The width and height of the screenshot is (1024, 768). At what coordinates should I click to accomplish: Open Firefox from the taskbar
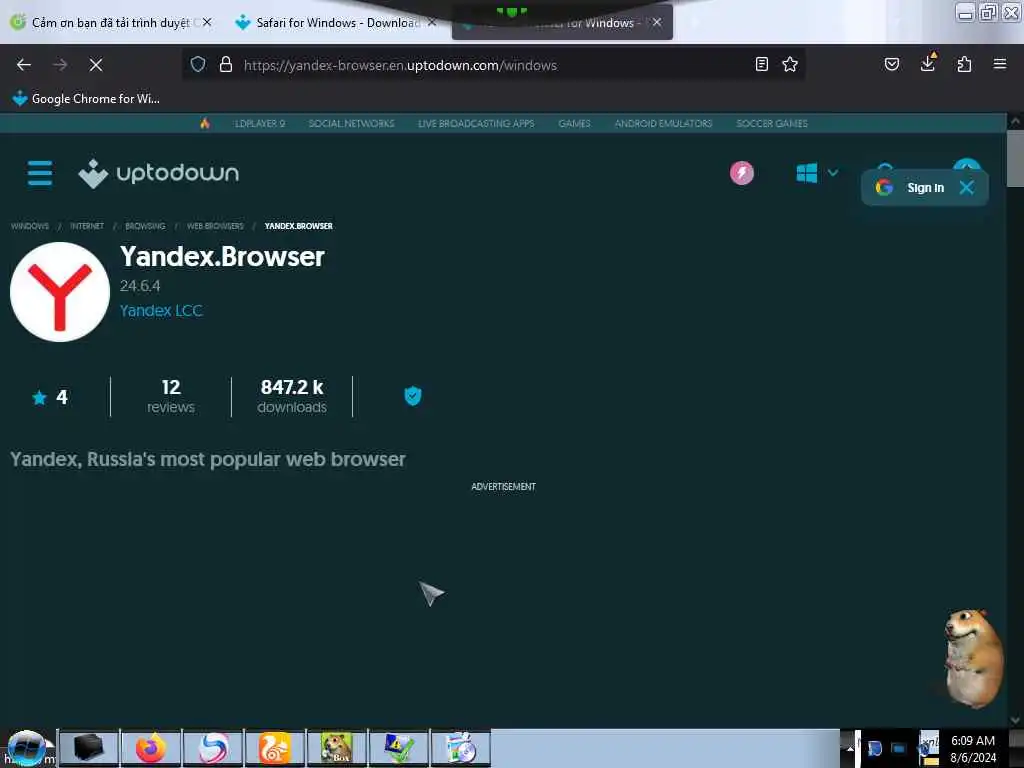(151, 748)
